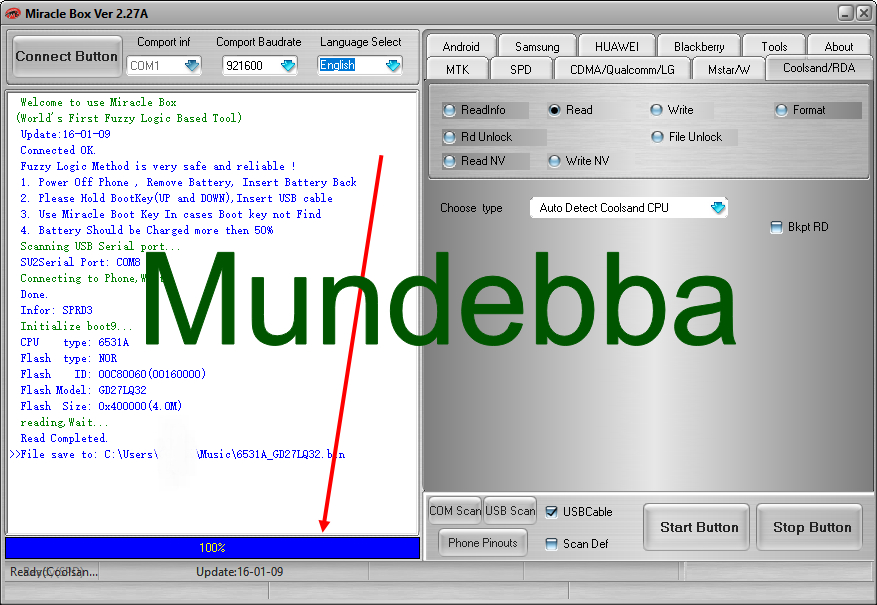Open the Blackberry tab
This screenshot has width=877, height=605.
coord(699,46)
